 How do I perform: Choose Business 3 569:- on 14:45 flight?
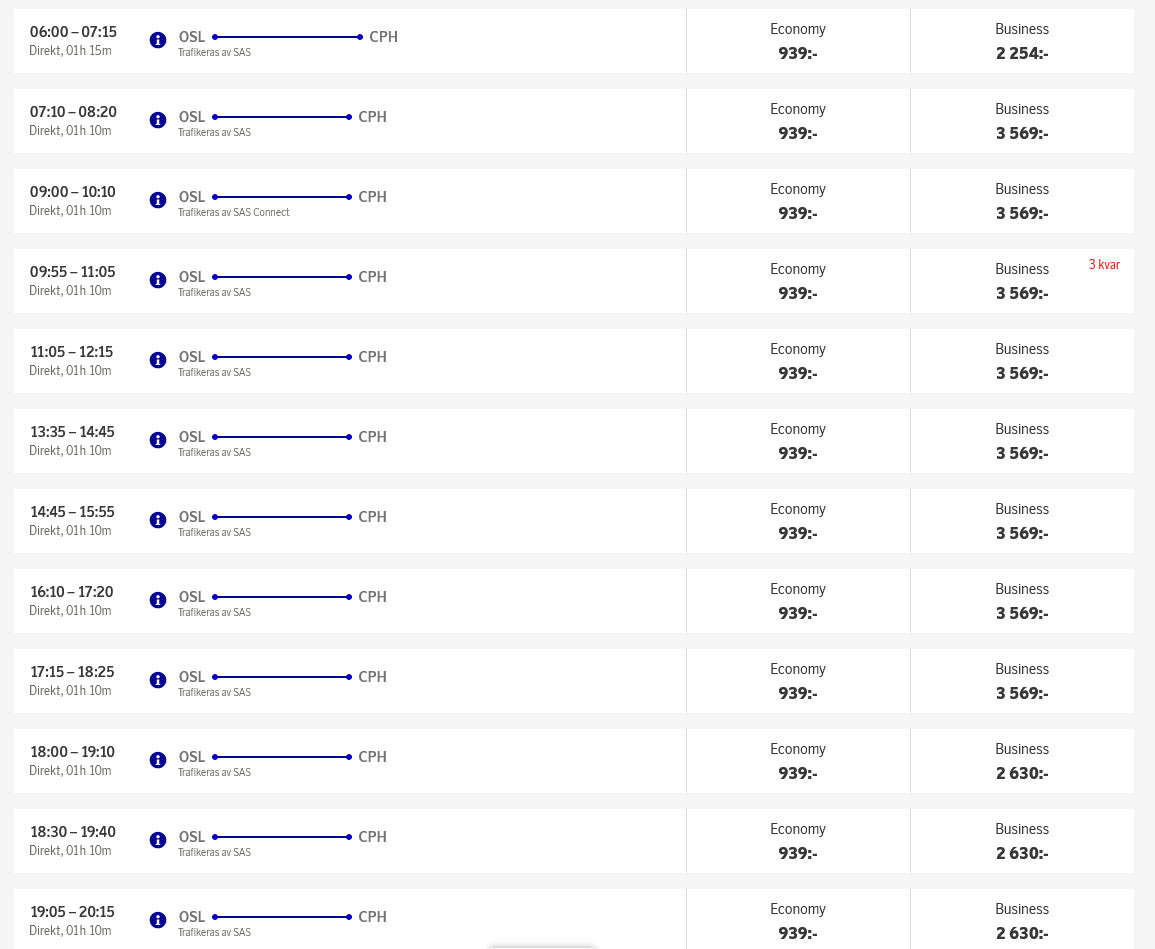click(1022, 522)
